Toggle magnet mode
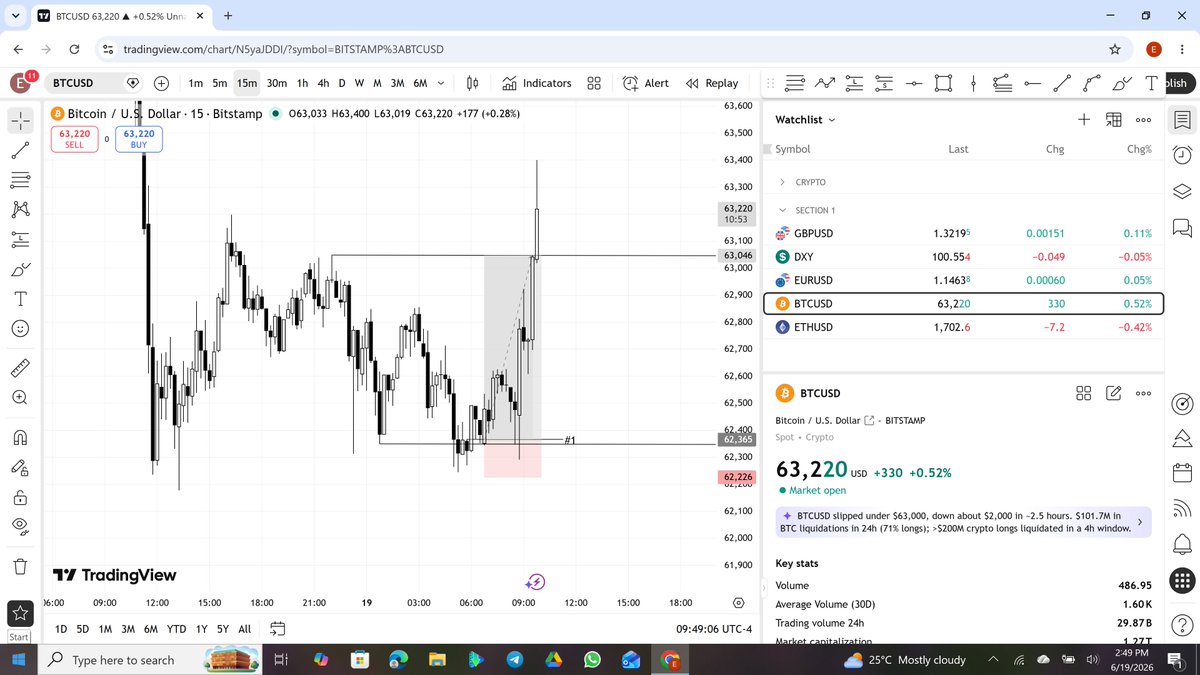This screenshot has height=675, width=1200. pos(21,437)
